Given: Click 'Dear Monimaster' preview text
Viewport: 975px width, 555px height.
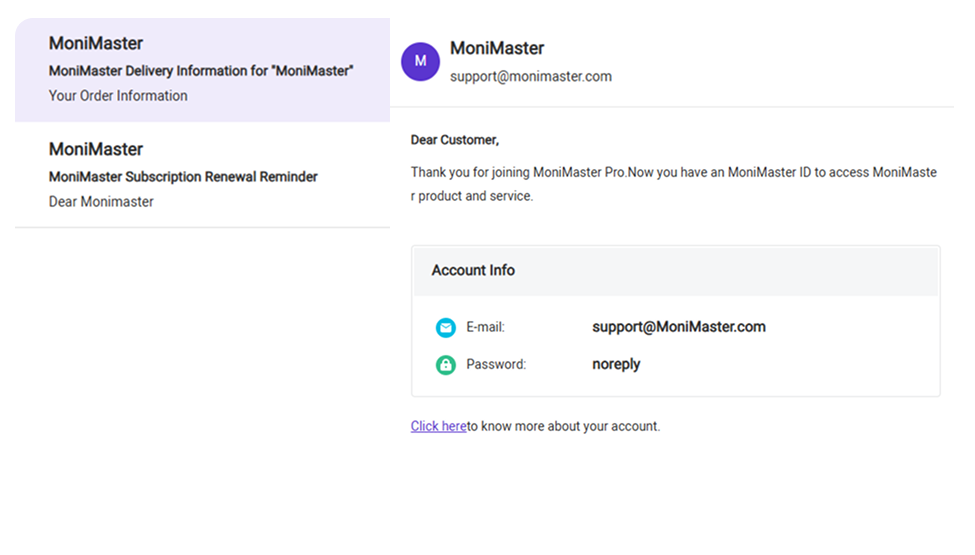Looking at the screenshot, I should (x=101, y=202).
